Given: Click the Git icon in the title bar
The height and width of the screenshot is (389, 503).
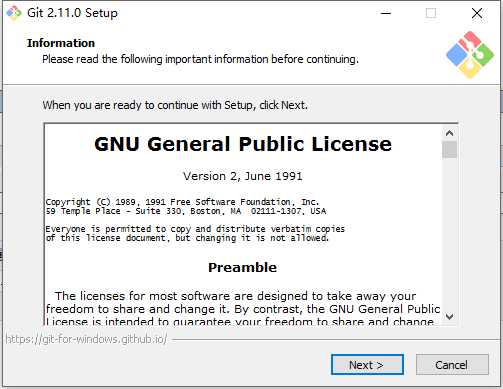Looking at the screenshot, I should click(x=14, y=13).
